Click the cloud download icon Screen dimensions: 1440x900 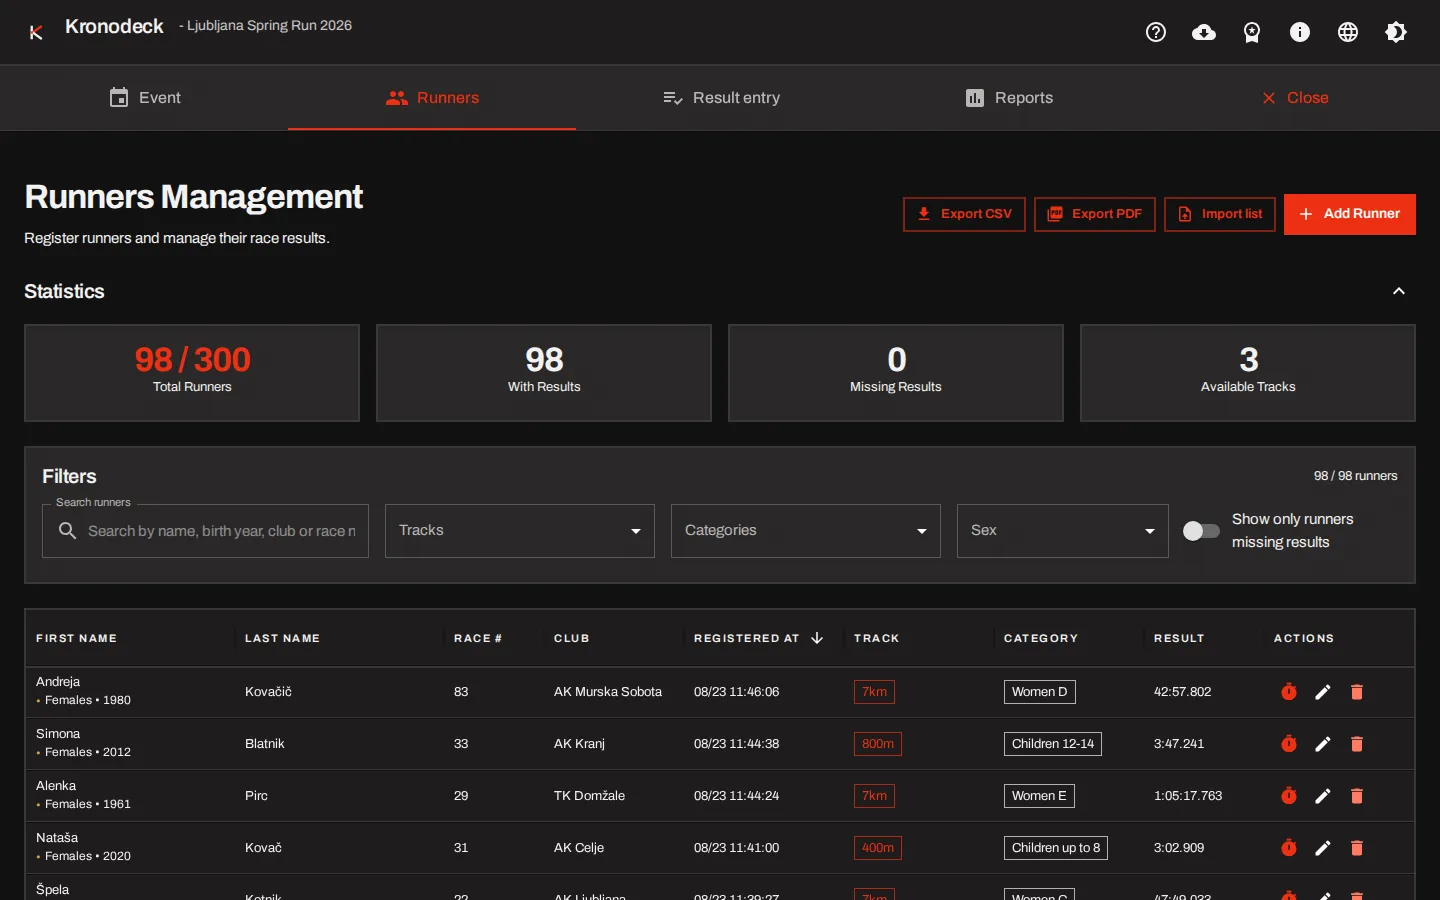[1204, 32]
